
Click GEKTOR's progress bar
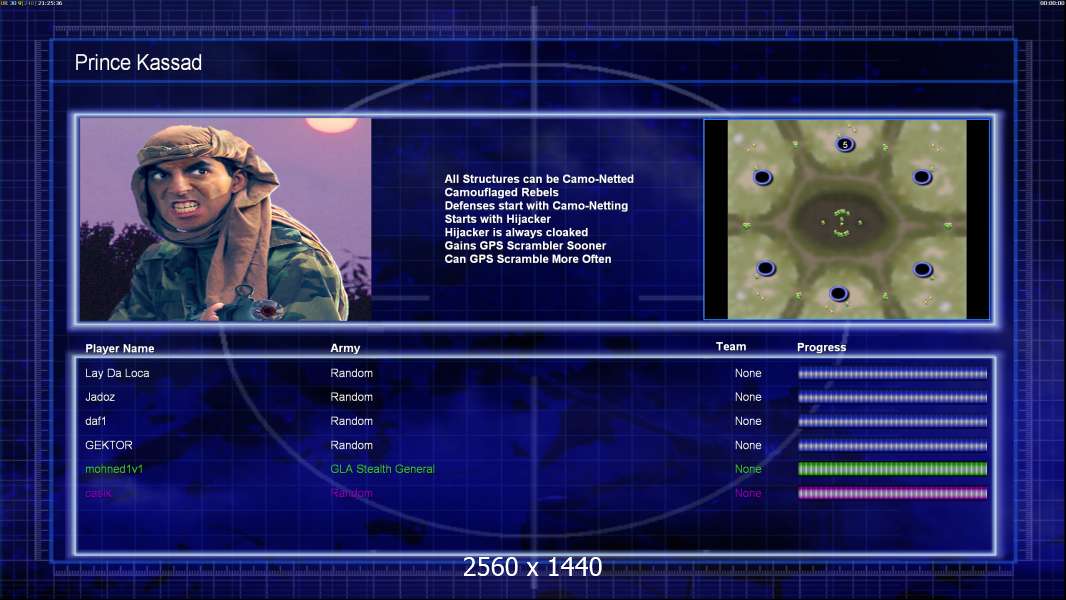(893, 446)
